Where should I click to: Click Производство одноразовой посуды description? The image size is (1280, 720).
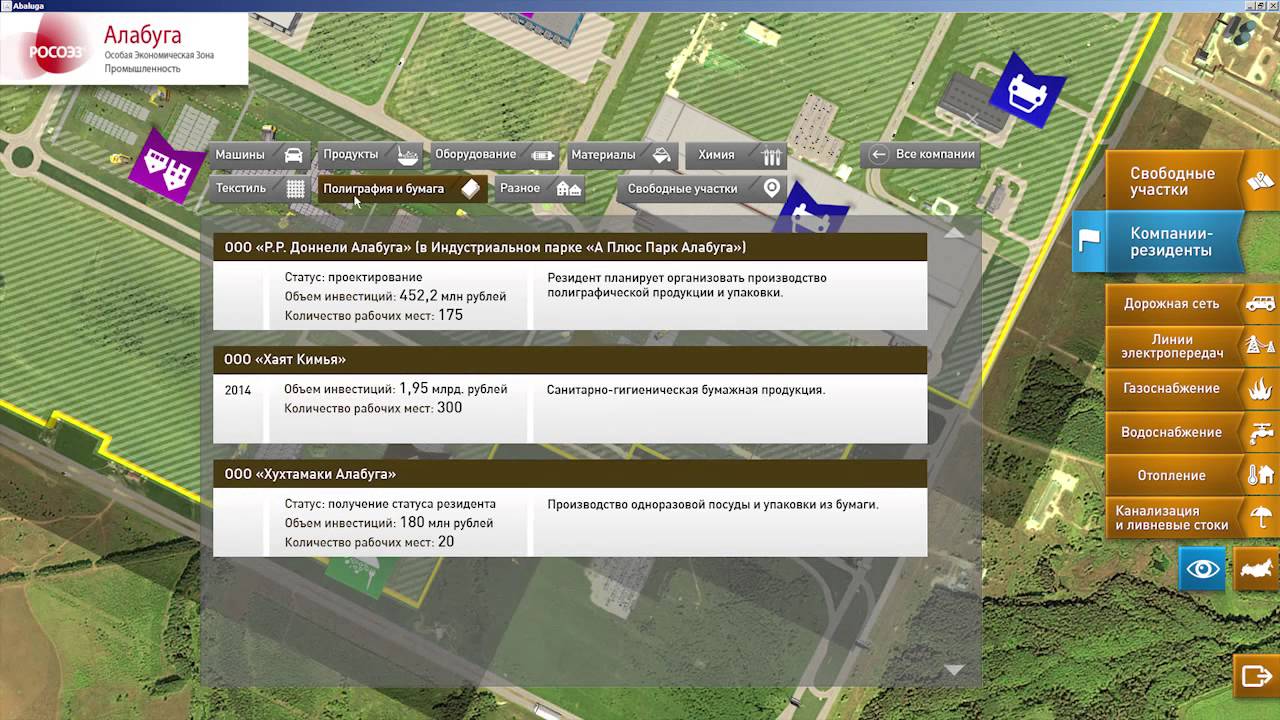(x=713, y=505)
